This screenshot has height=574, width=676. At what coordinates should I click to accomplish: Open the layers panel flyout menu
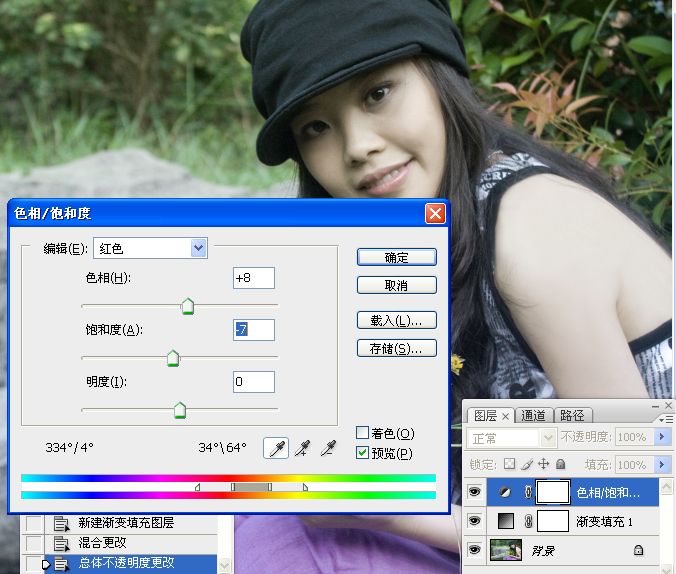click(665, 419)
